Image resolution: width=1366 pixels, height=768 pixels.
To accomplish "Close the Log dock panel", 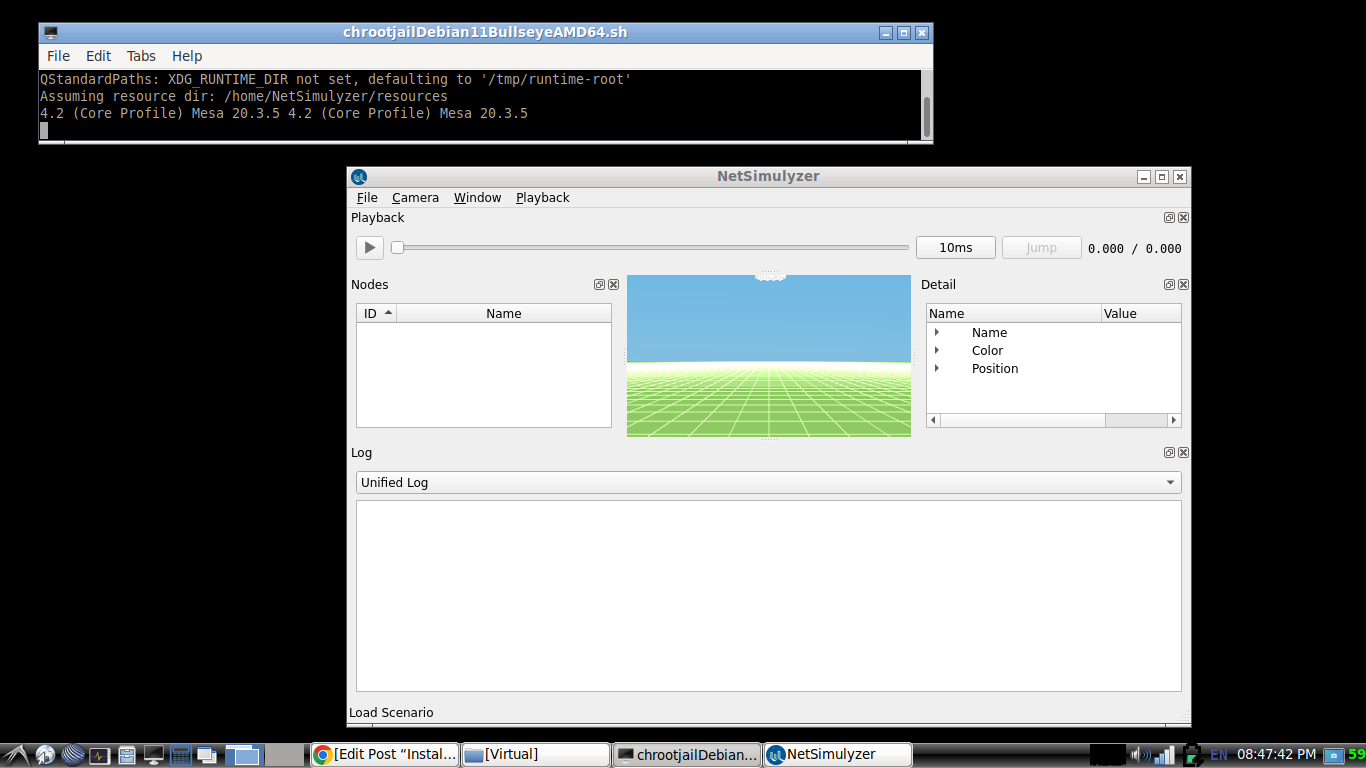I will point(1183,452).
